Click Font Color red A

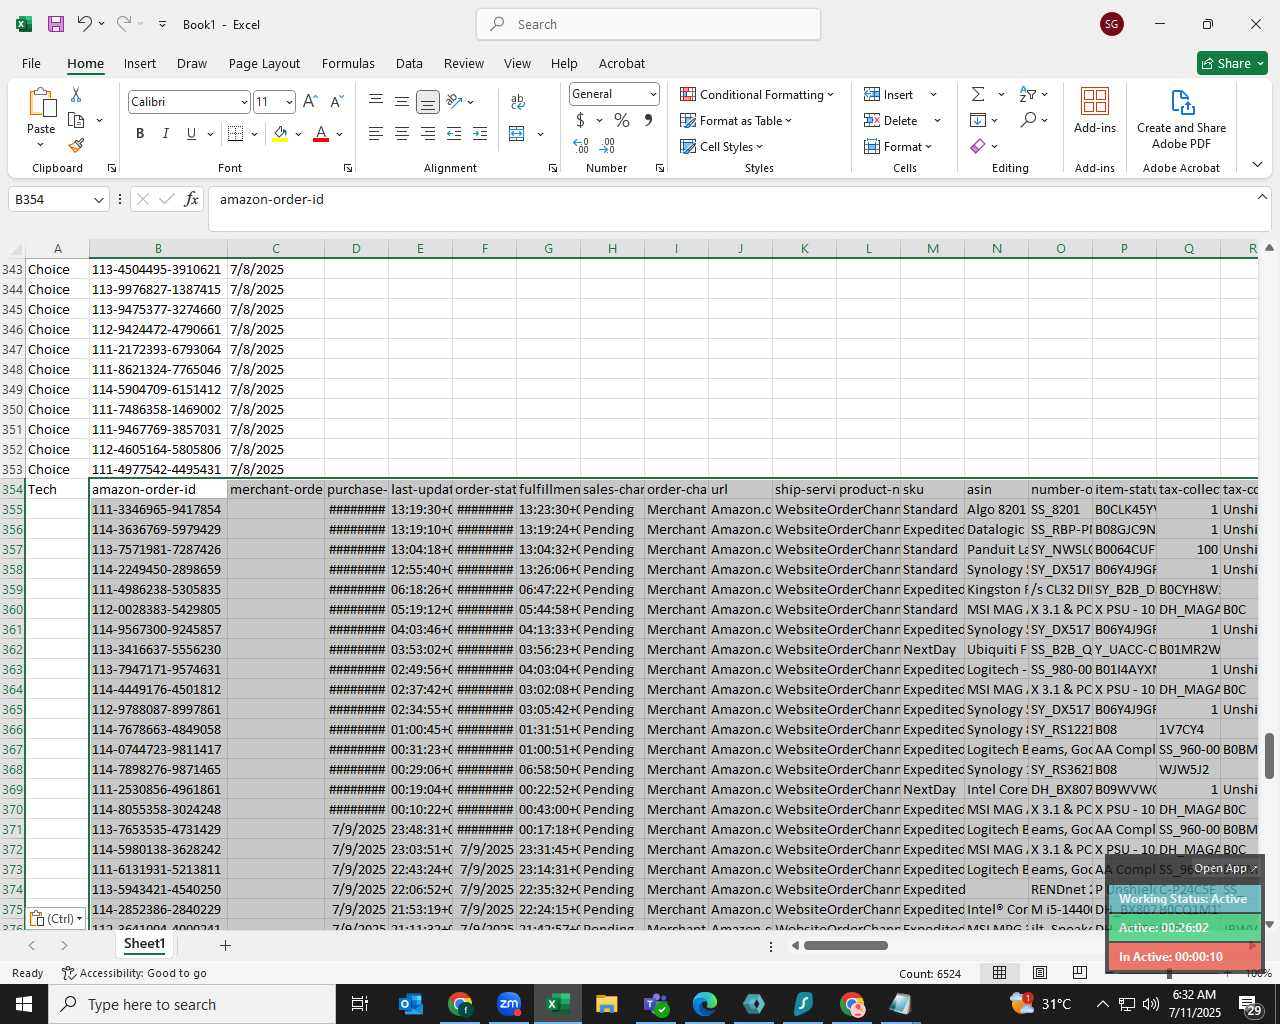[x=321, y=133]
